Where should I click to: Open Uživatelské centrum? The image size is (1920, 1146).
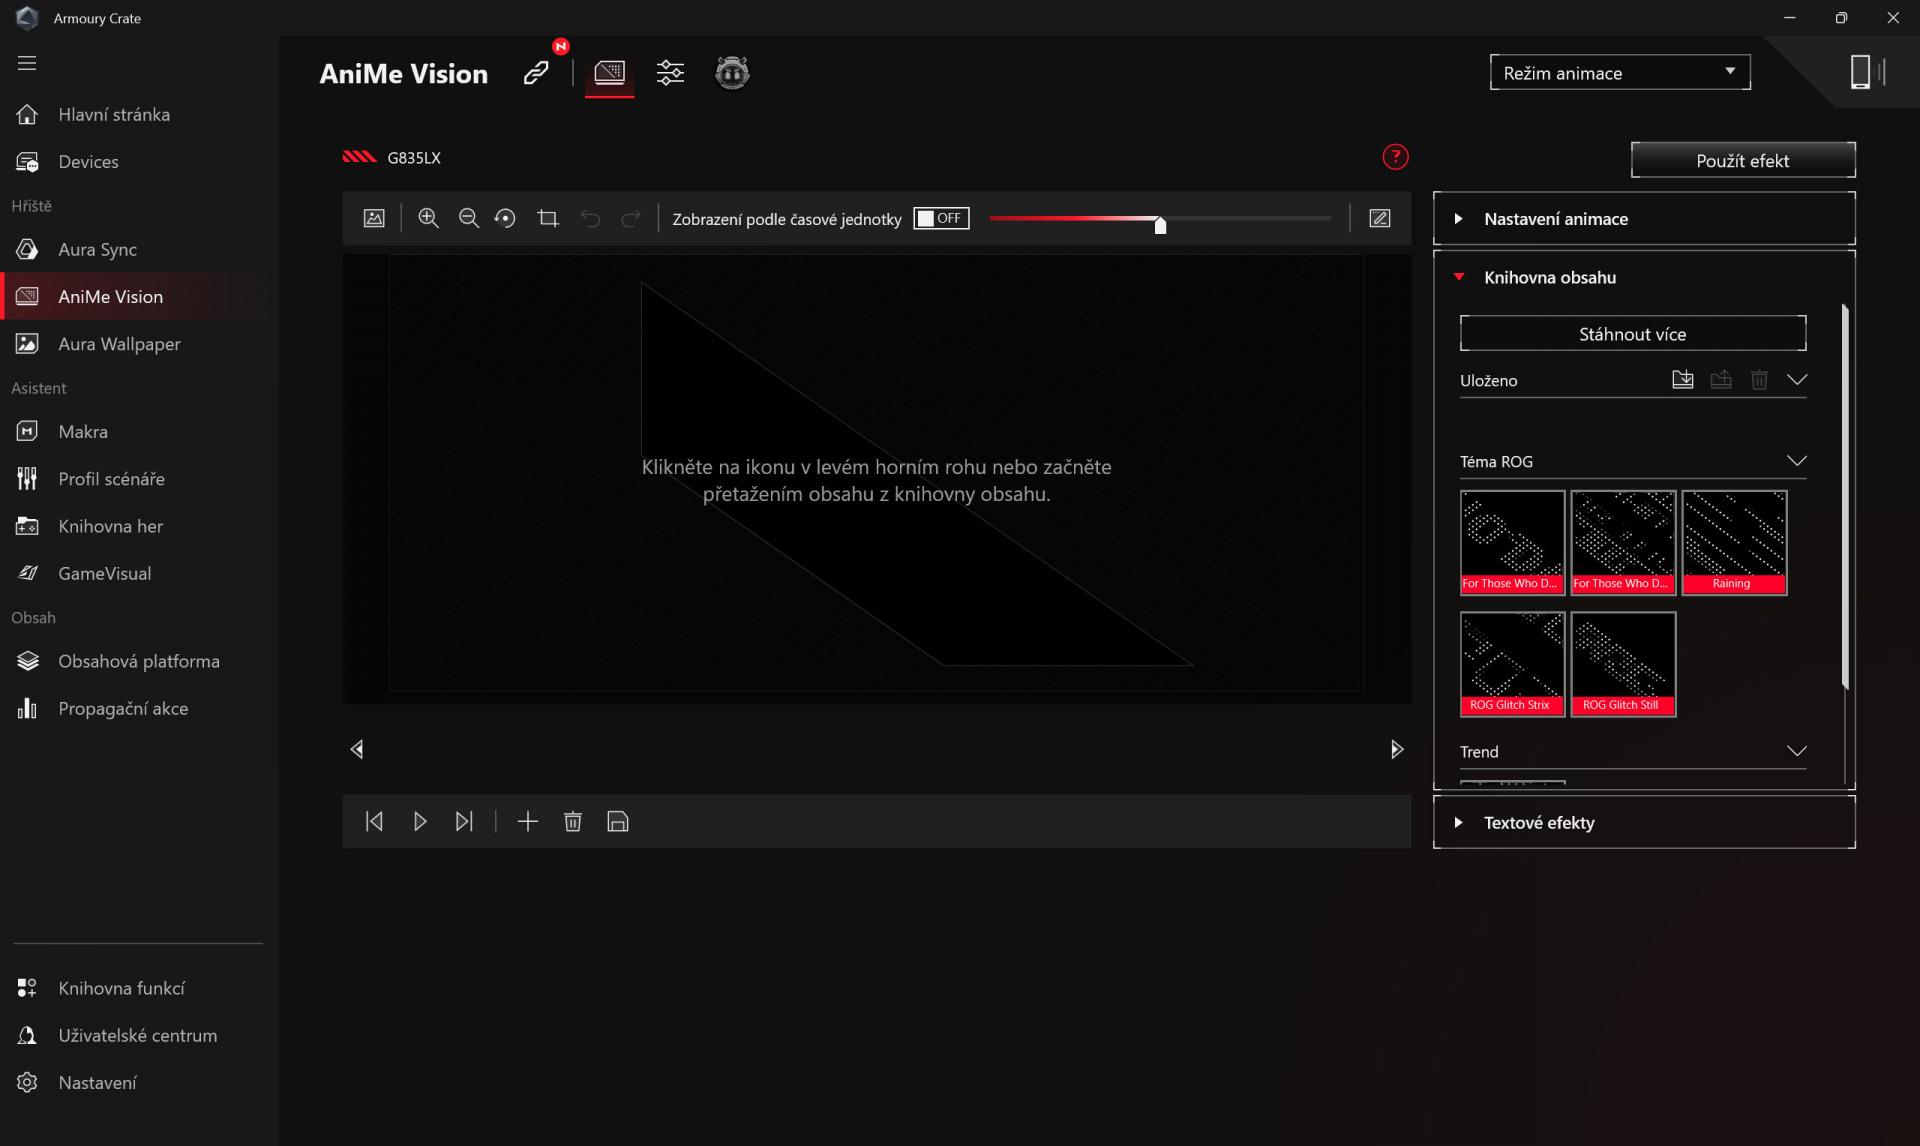139,1035
